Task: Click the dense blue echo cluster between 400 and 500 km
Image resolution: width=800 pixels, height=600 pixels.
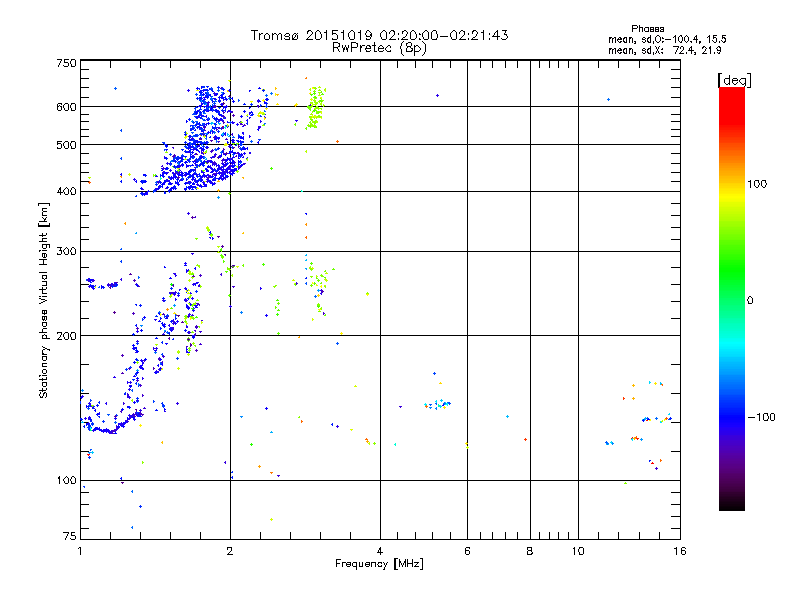Action: 204,168
